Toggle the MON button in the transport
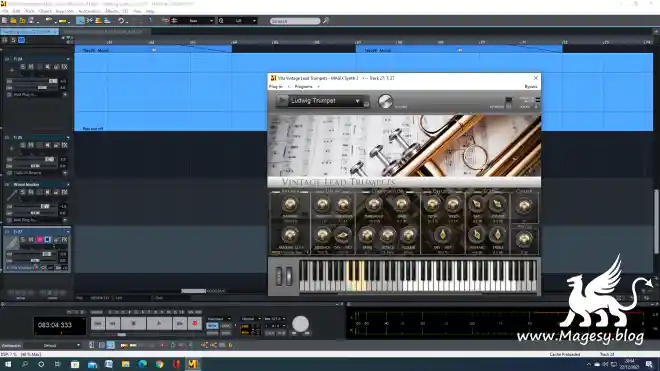 coord(212,326)
